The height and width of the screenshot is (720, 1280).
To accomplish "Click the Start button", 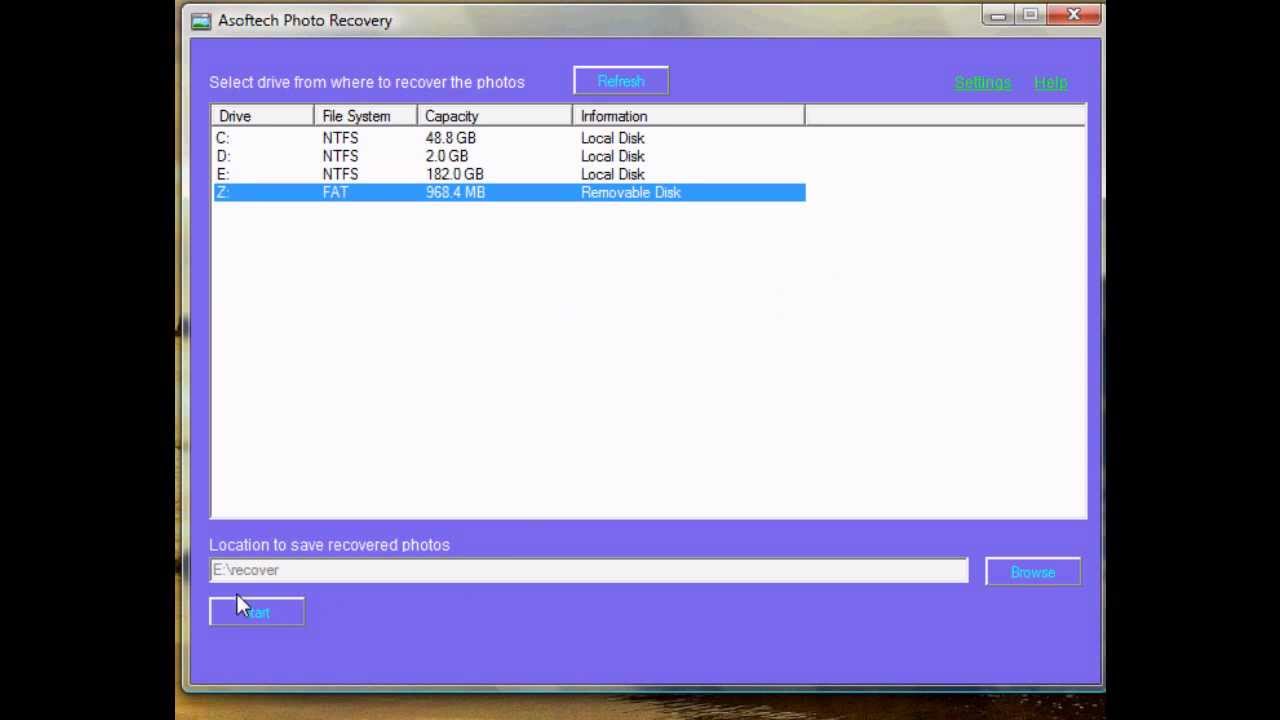I will (257, 612).
